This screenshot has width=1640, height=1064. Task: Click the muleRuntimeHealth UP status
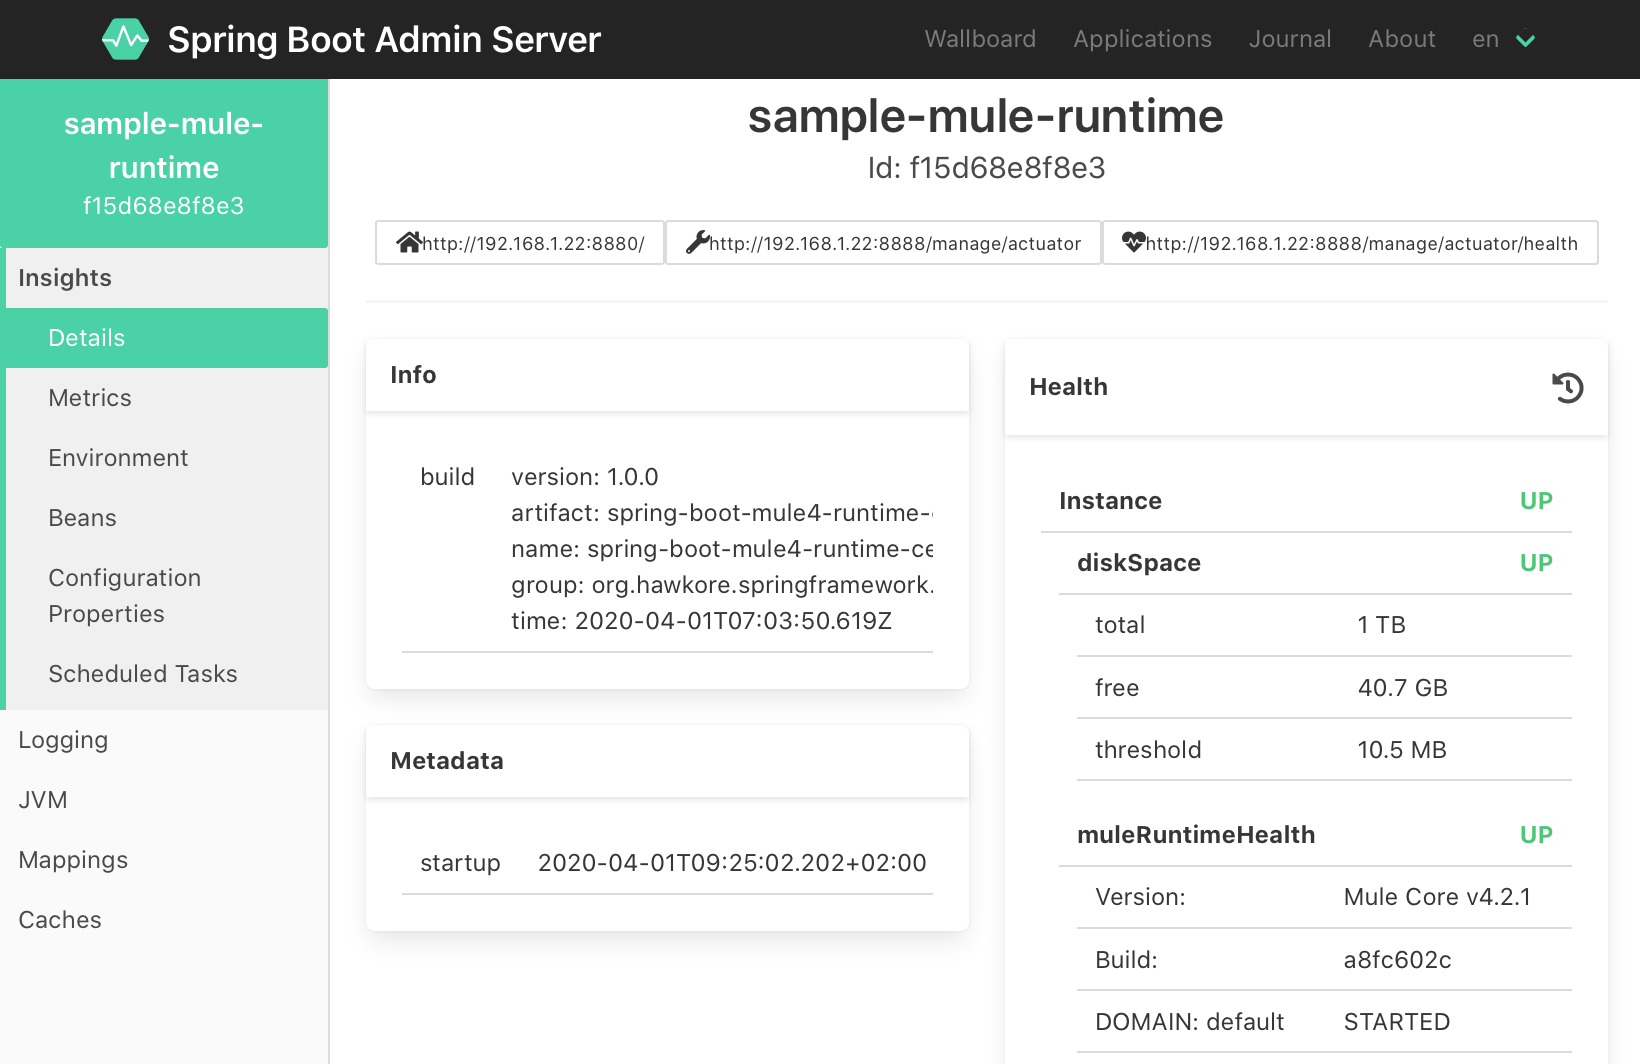click(1536, 835)
